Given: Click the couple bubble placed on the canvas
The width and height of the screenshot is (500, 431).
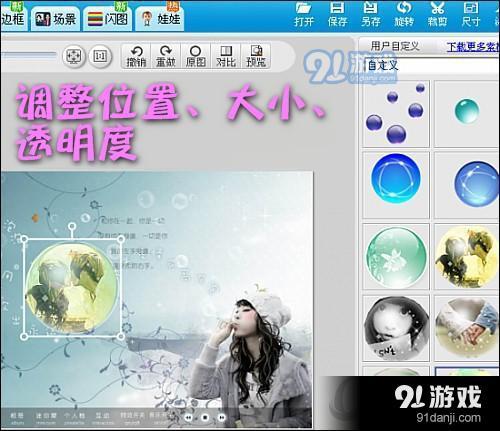Looking at the screenshot, I should (72, 288).
